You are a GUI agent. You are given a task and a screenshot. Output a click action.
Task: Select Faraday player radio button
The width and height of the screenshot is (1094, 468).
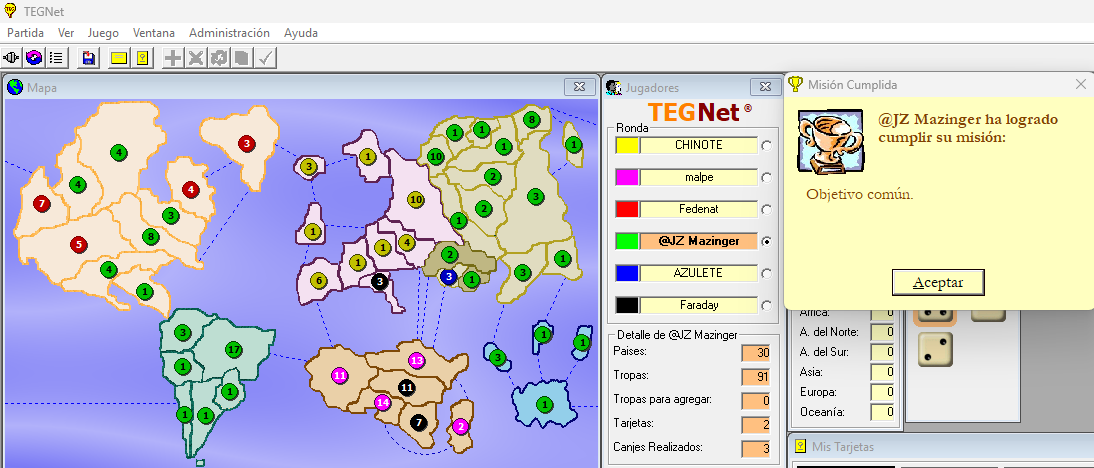click(767, 305)
